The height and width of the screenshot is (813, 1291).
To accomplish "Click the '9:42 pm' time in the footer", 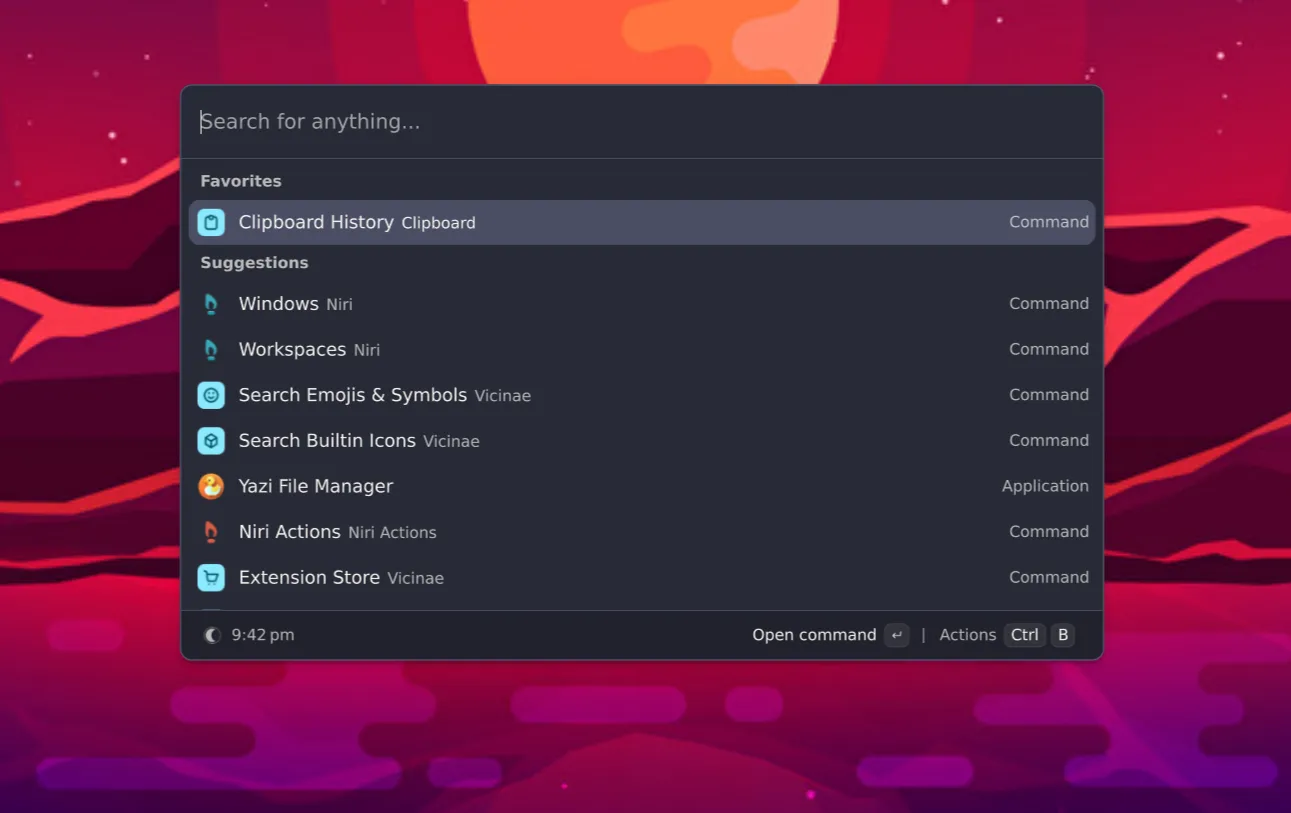I will (263, 635).
